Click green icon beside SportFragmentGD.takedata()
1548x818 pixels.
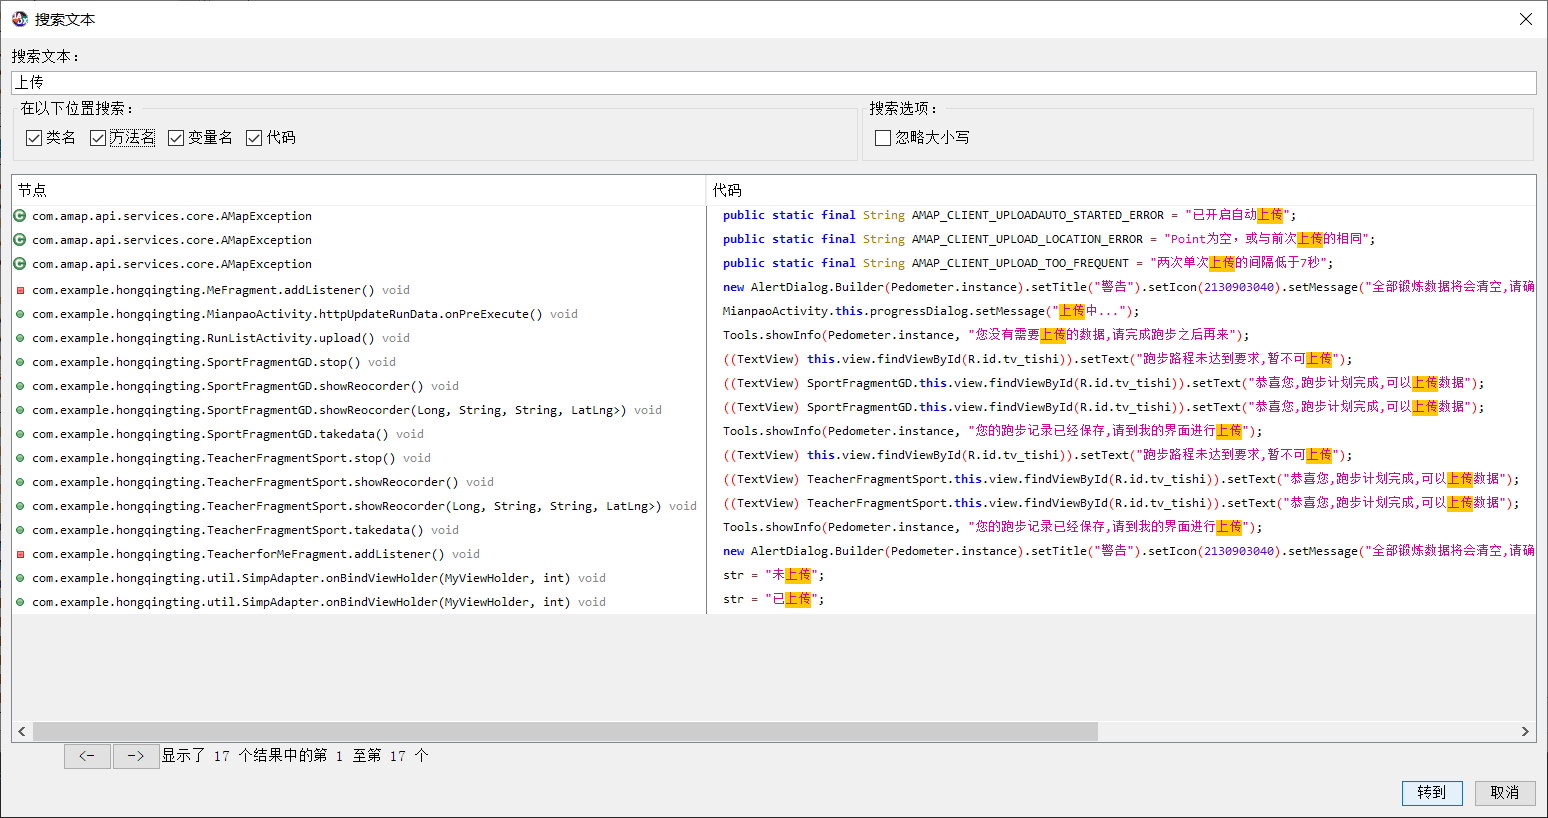point(20,434)
